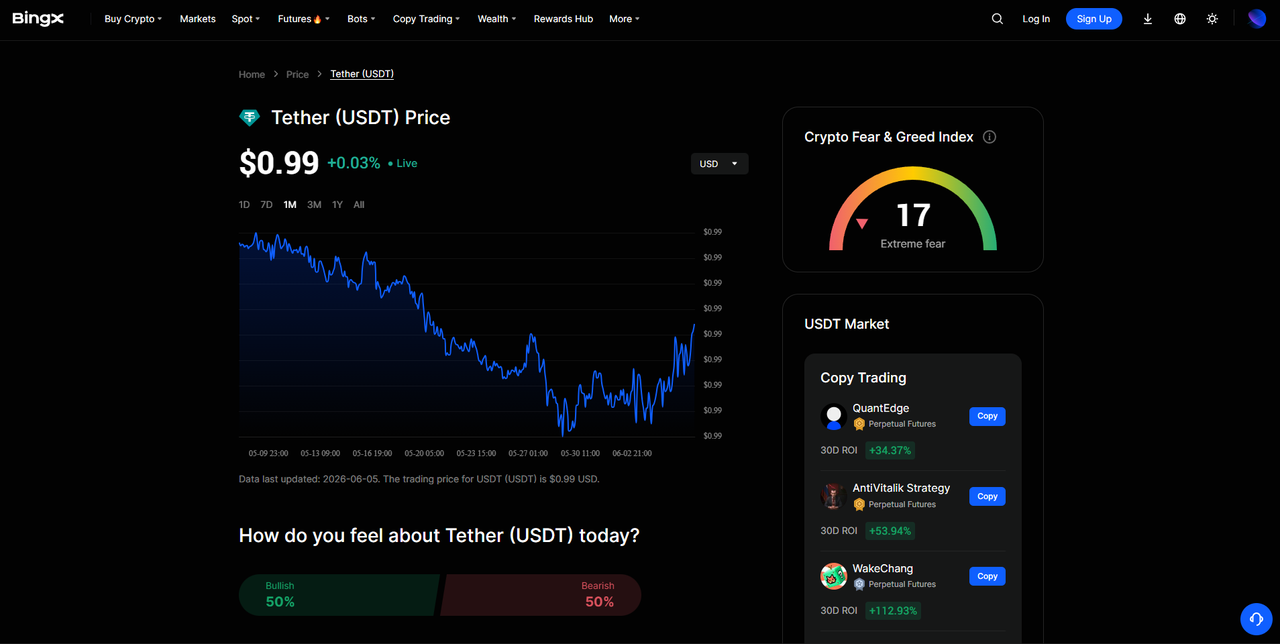Select the All chart range
Screen dimensions: 1280x644
click(x=359, y=205)
